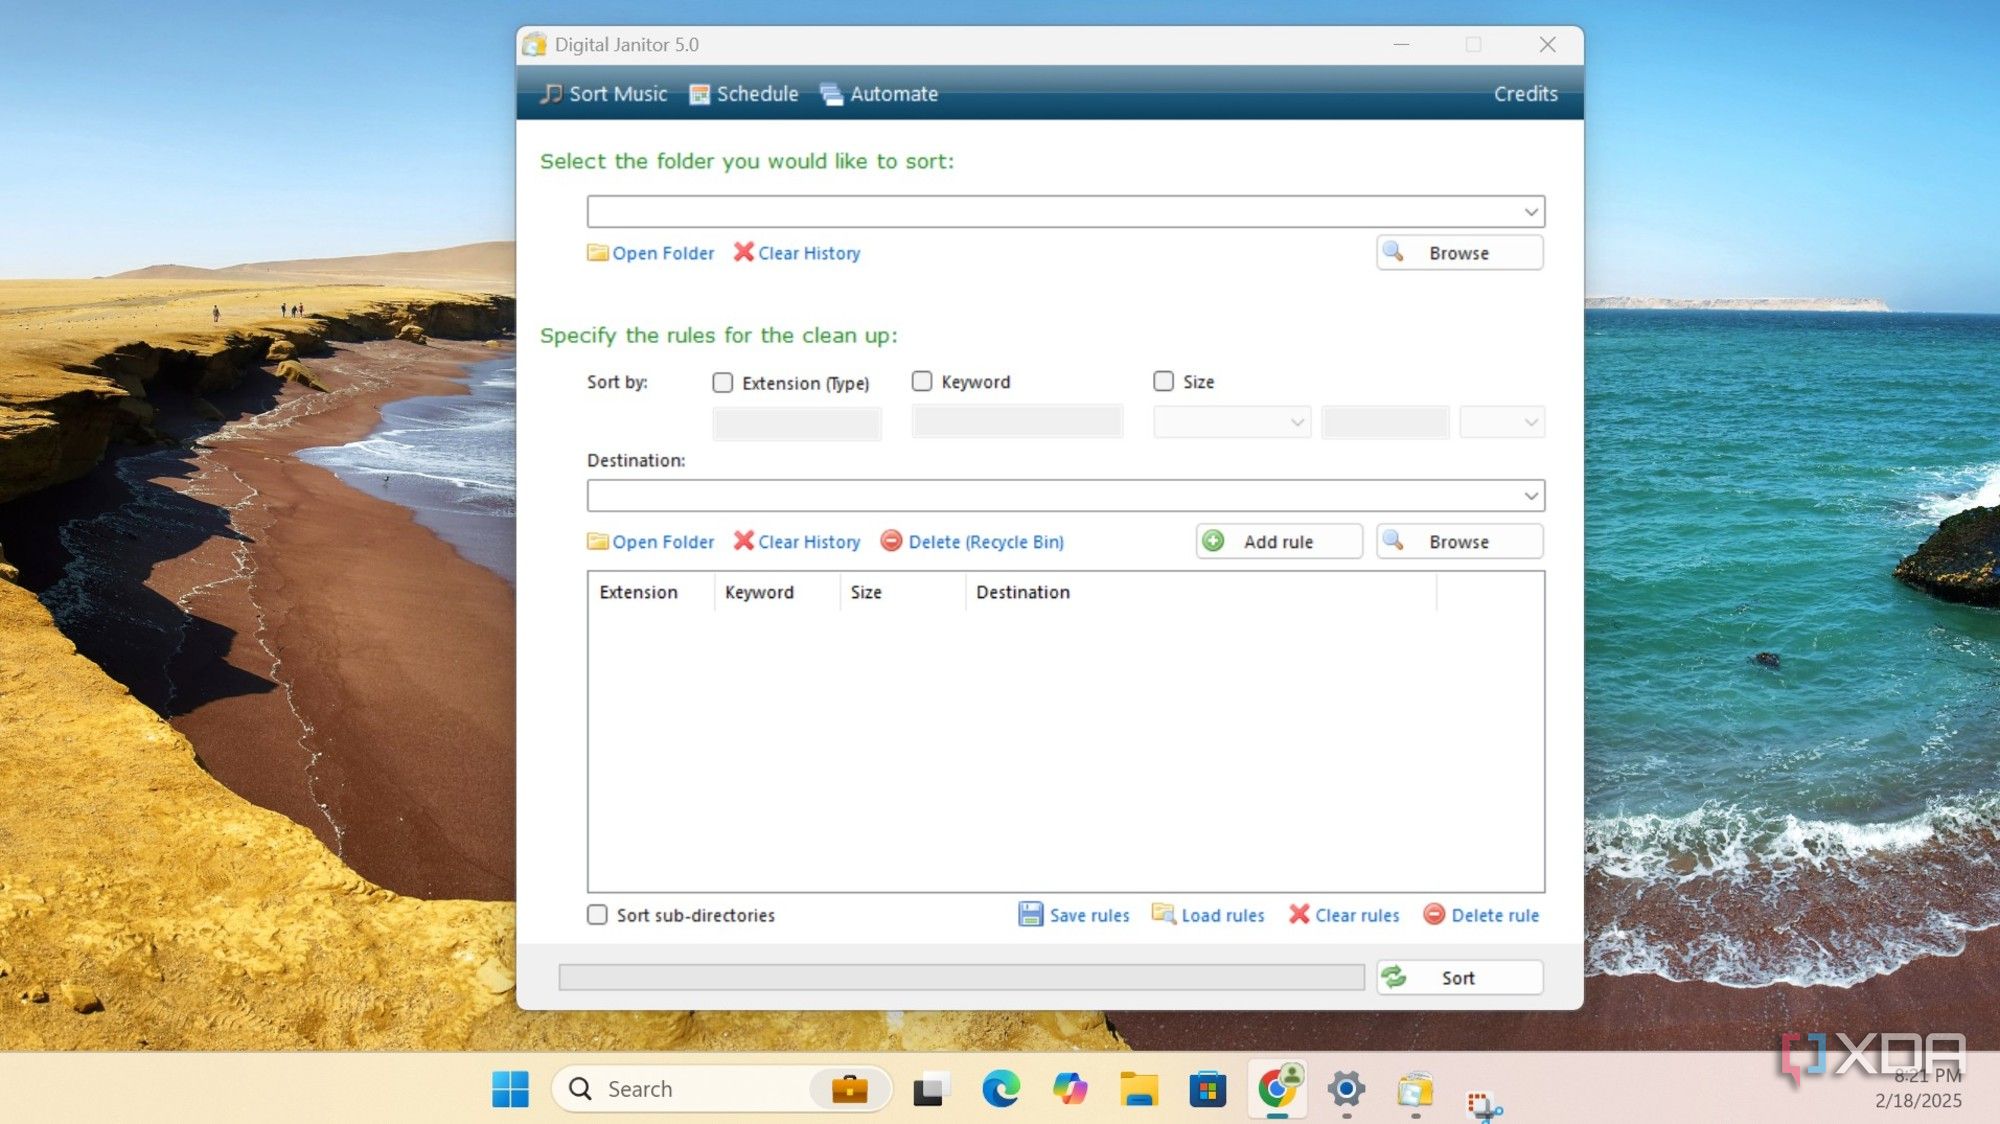This screenshot has height=1124, width=2000.
Task: Toggle the Sort sub-directories checkbox
Action: click(x=597, y=915)
